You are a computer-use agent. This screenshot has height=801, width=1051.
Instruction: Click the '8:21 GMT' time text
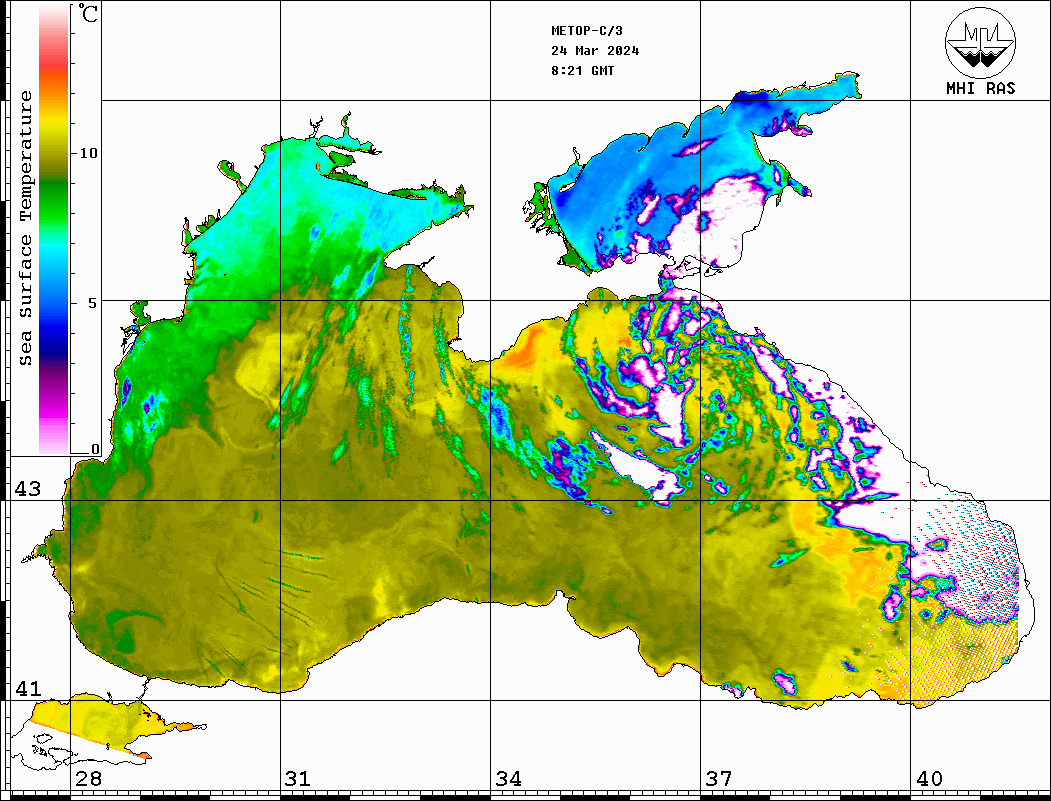[x=582, y=71]
